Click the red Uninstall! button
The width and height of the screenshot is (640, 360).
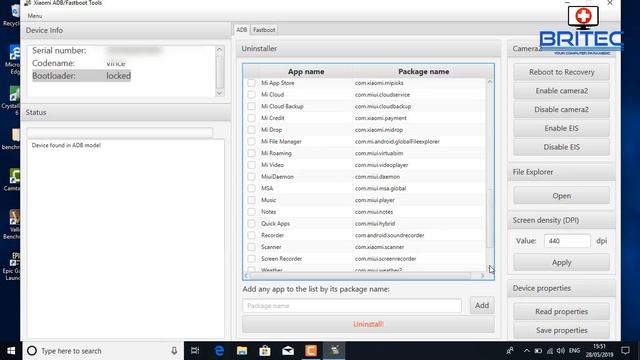tap(368, 324)
